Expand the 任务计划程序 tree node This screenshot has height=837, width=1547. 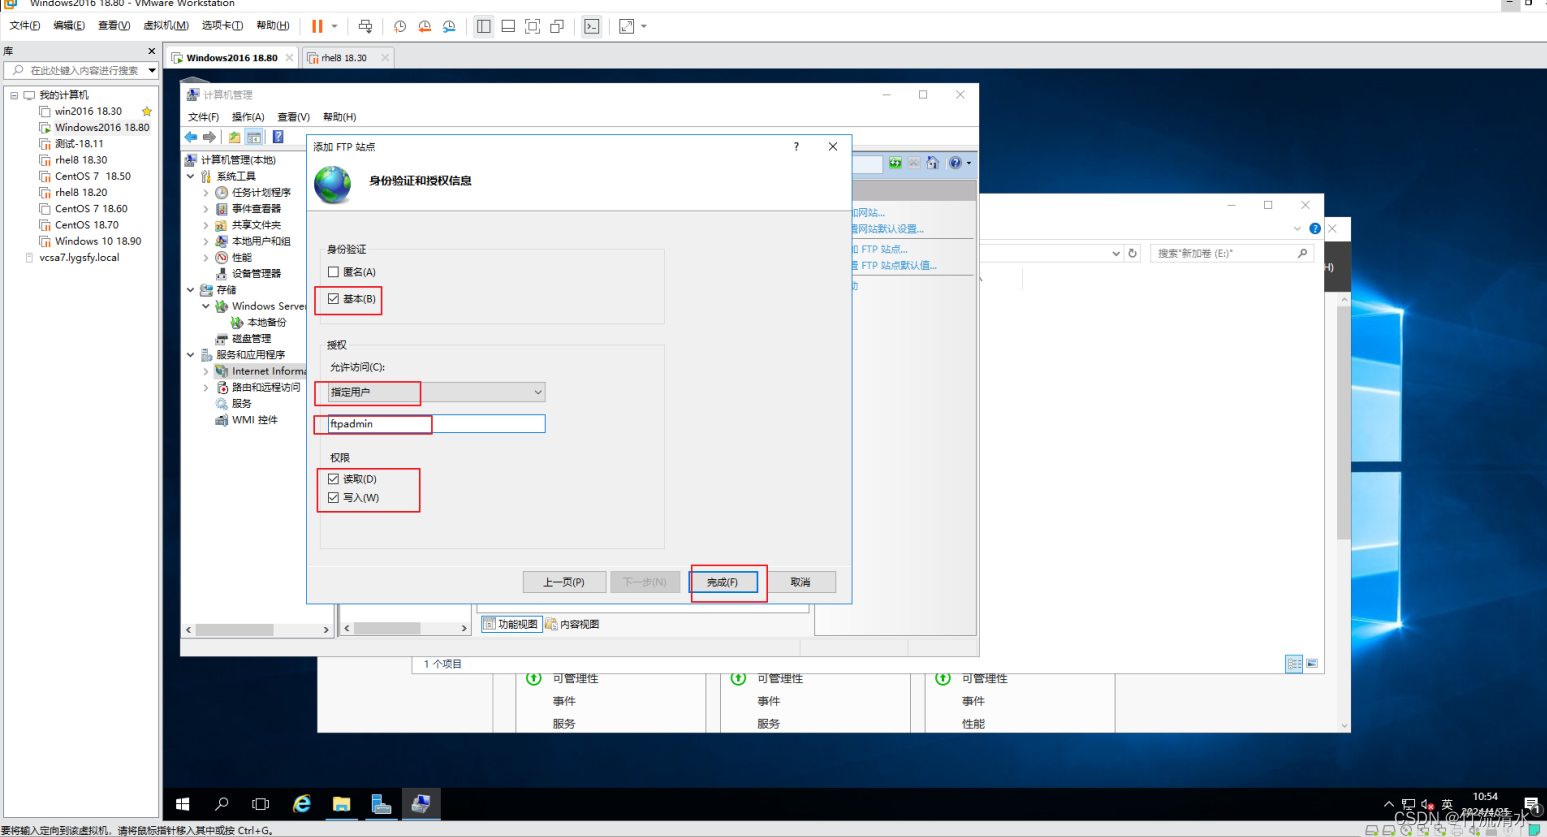tap(207, 192)
